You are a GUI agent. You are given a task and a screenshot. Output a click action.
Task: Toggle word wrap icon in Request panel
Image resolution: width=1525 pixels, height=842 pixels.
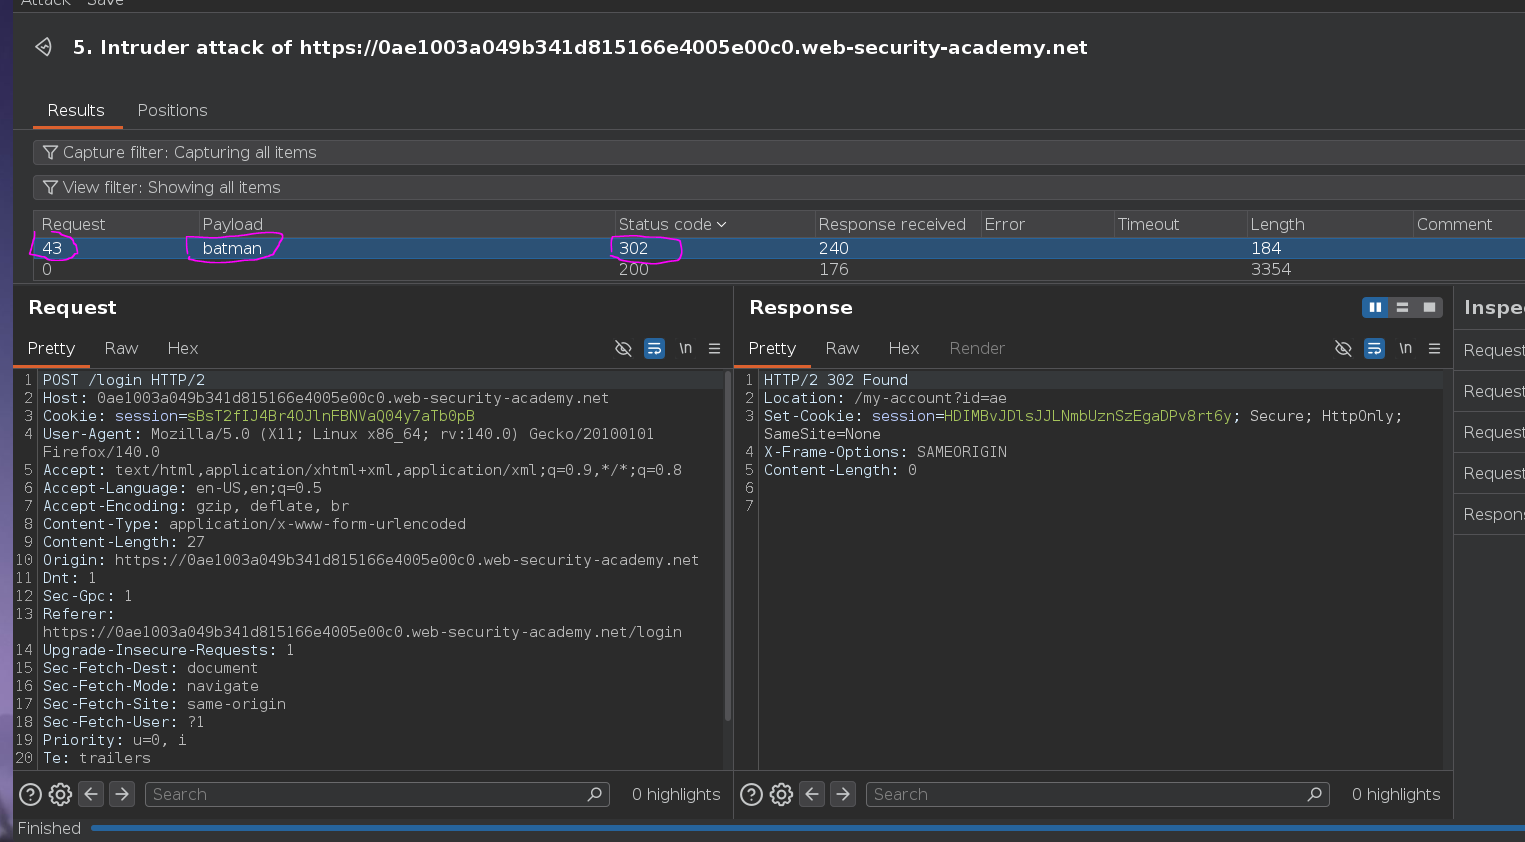654,348
